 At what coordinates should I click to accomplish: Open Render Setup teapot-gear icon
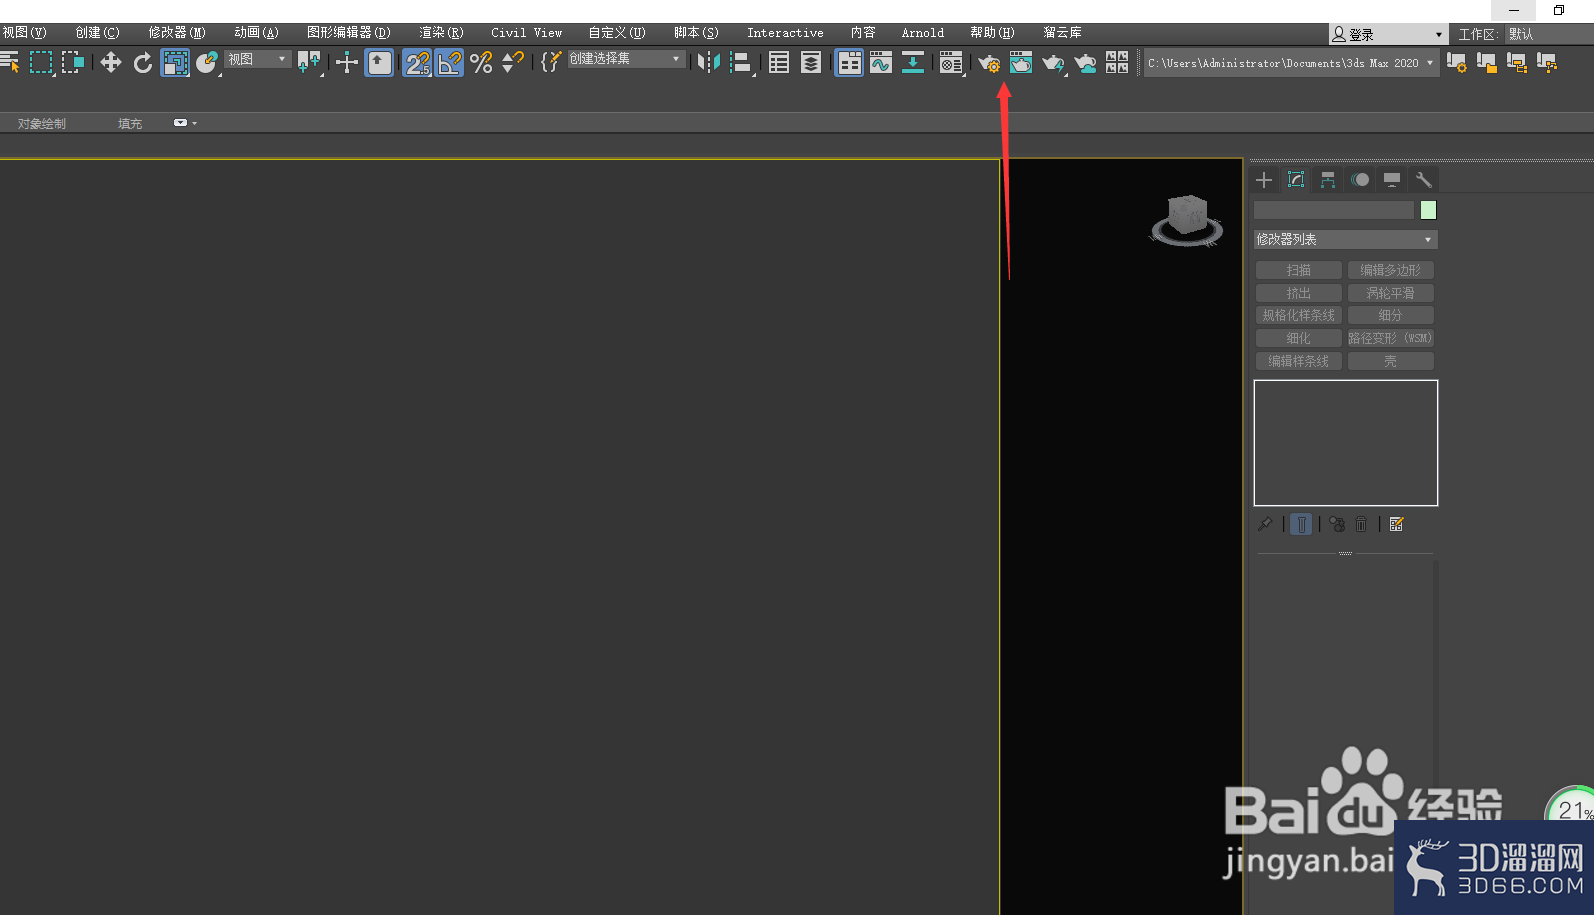(x=989, y=63)
